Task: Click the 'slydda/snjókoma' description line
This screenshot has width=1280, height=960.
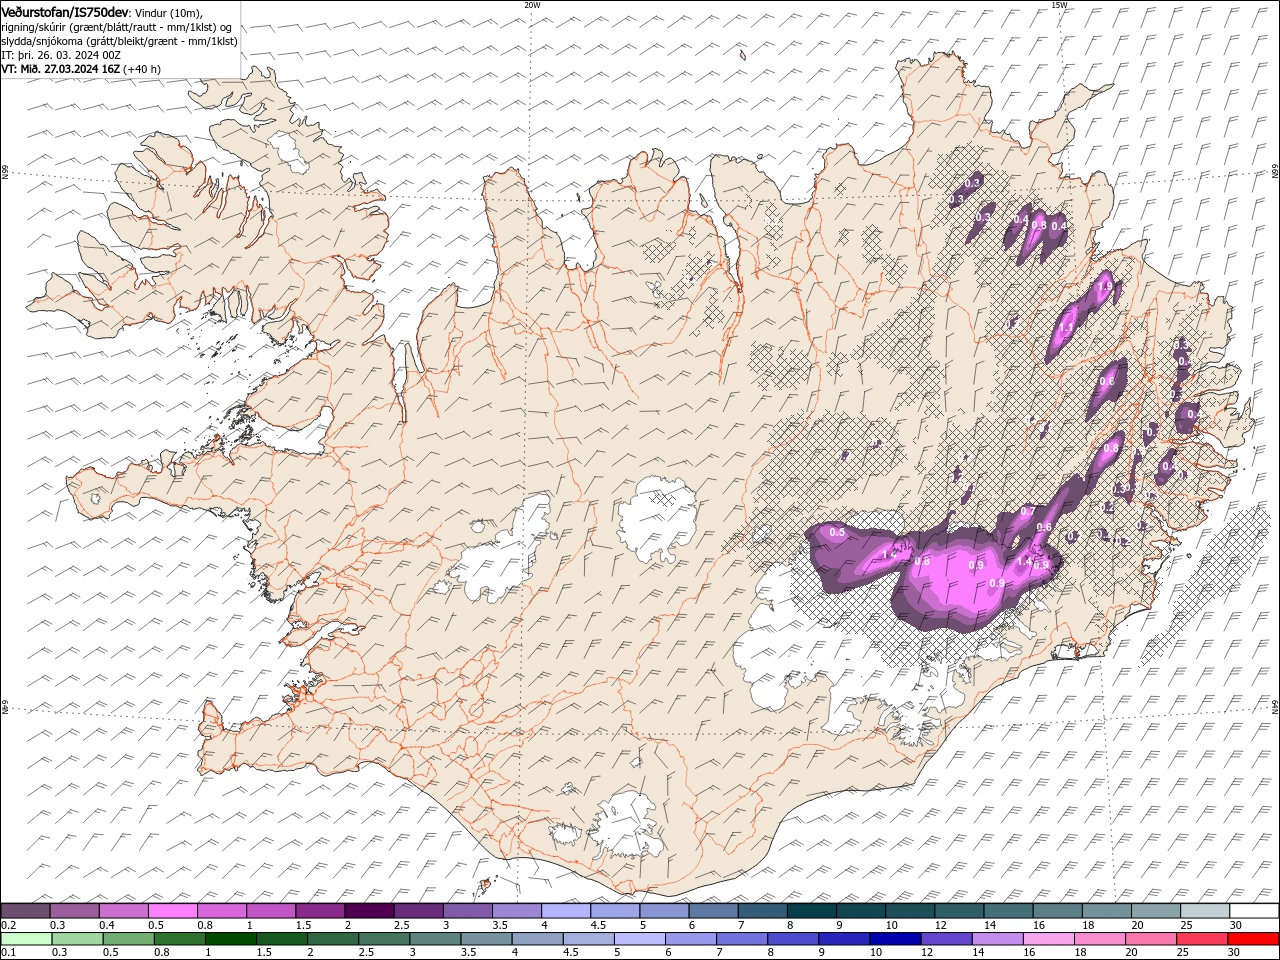Action: [119, 41]
